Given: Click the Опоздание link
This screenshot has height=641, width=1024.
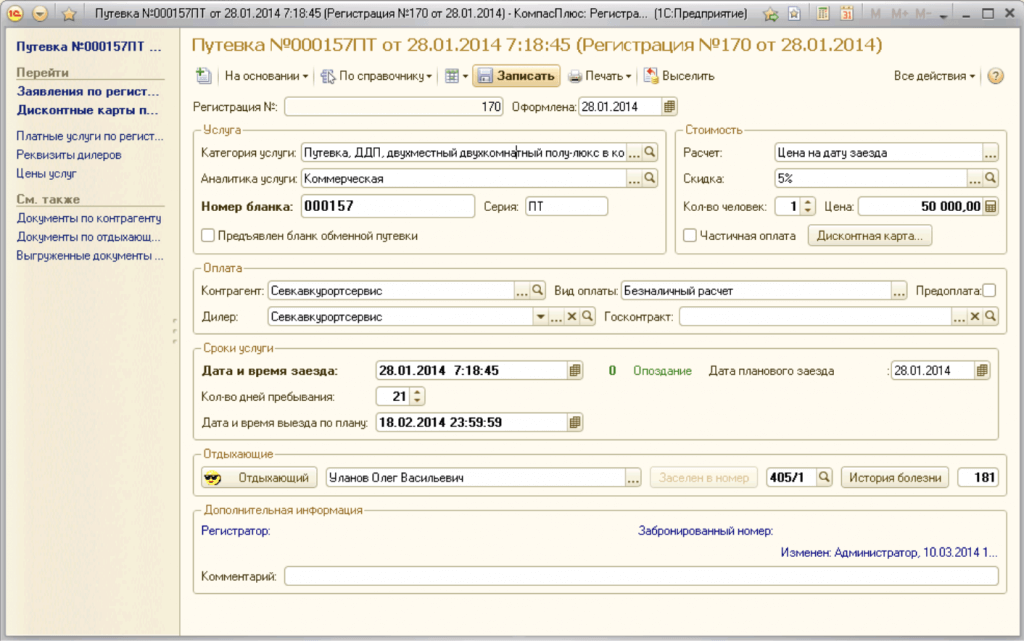Looking at the screenshot, I should tap(662, 370).
